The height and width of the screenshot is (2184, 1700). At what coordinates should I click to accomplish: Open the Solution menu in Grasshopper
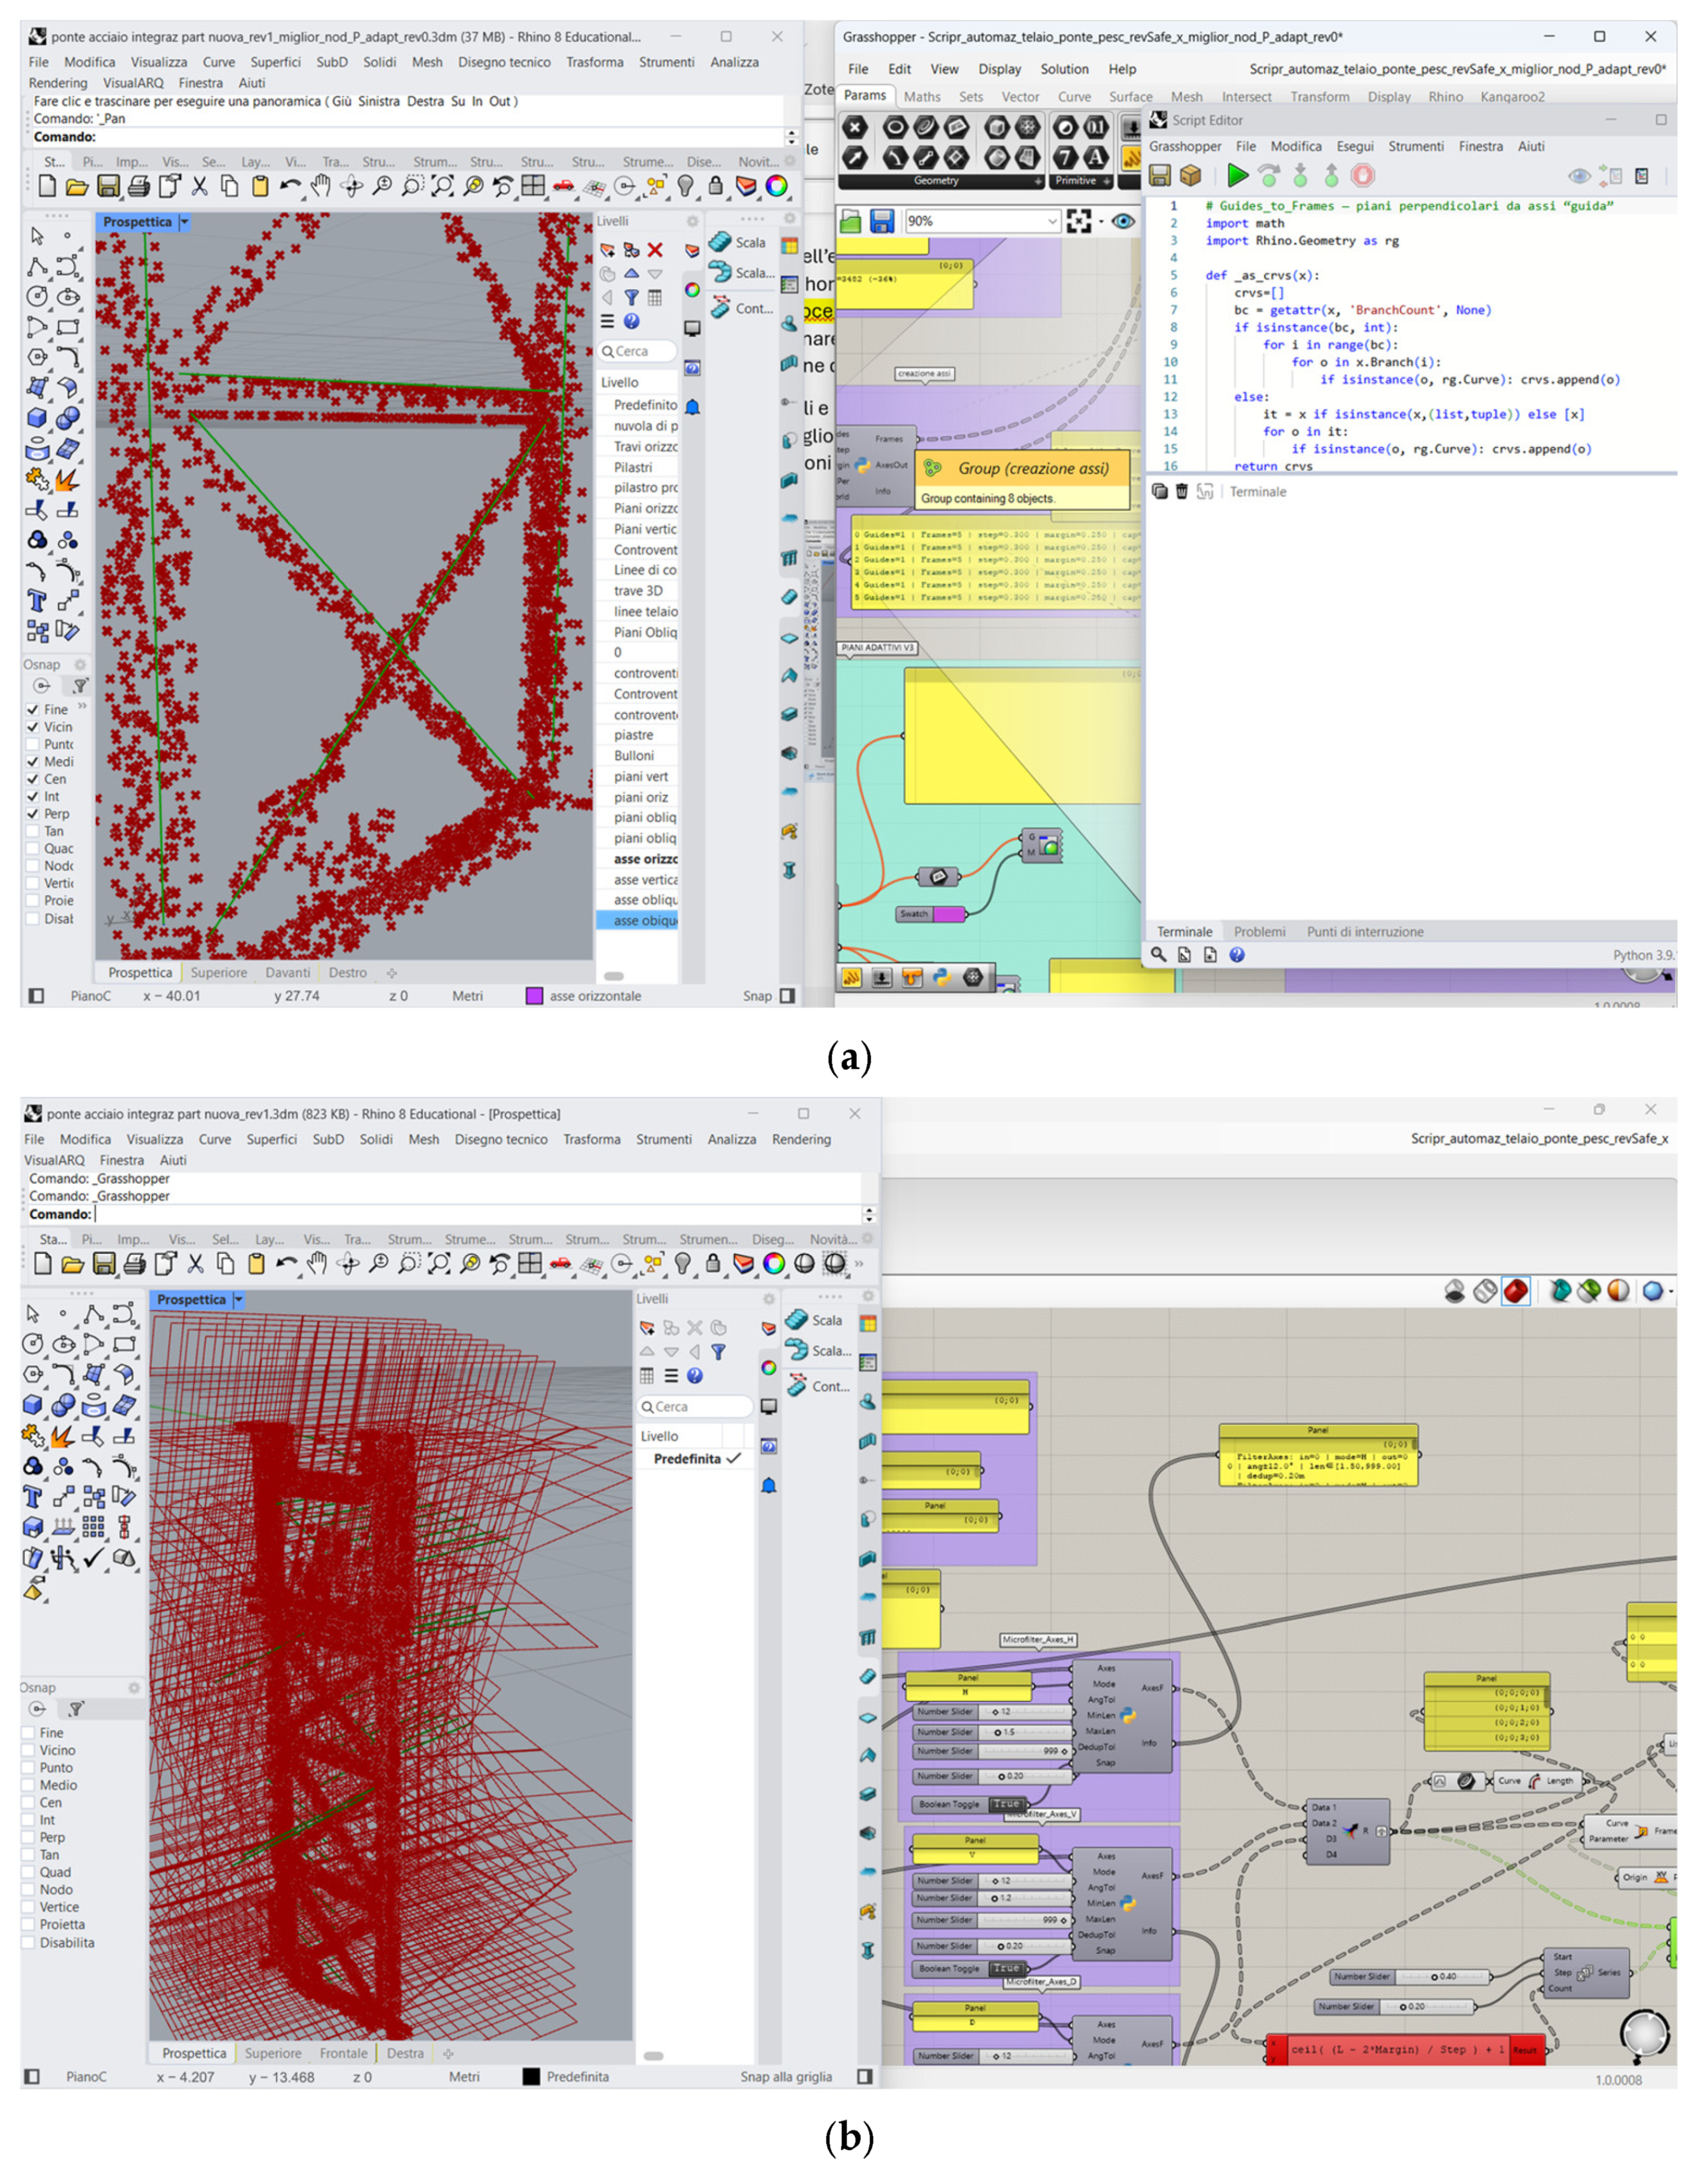point(1064,69)
